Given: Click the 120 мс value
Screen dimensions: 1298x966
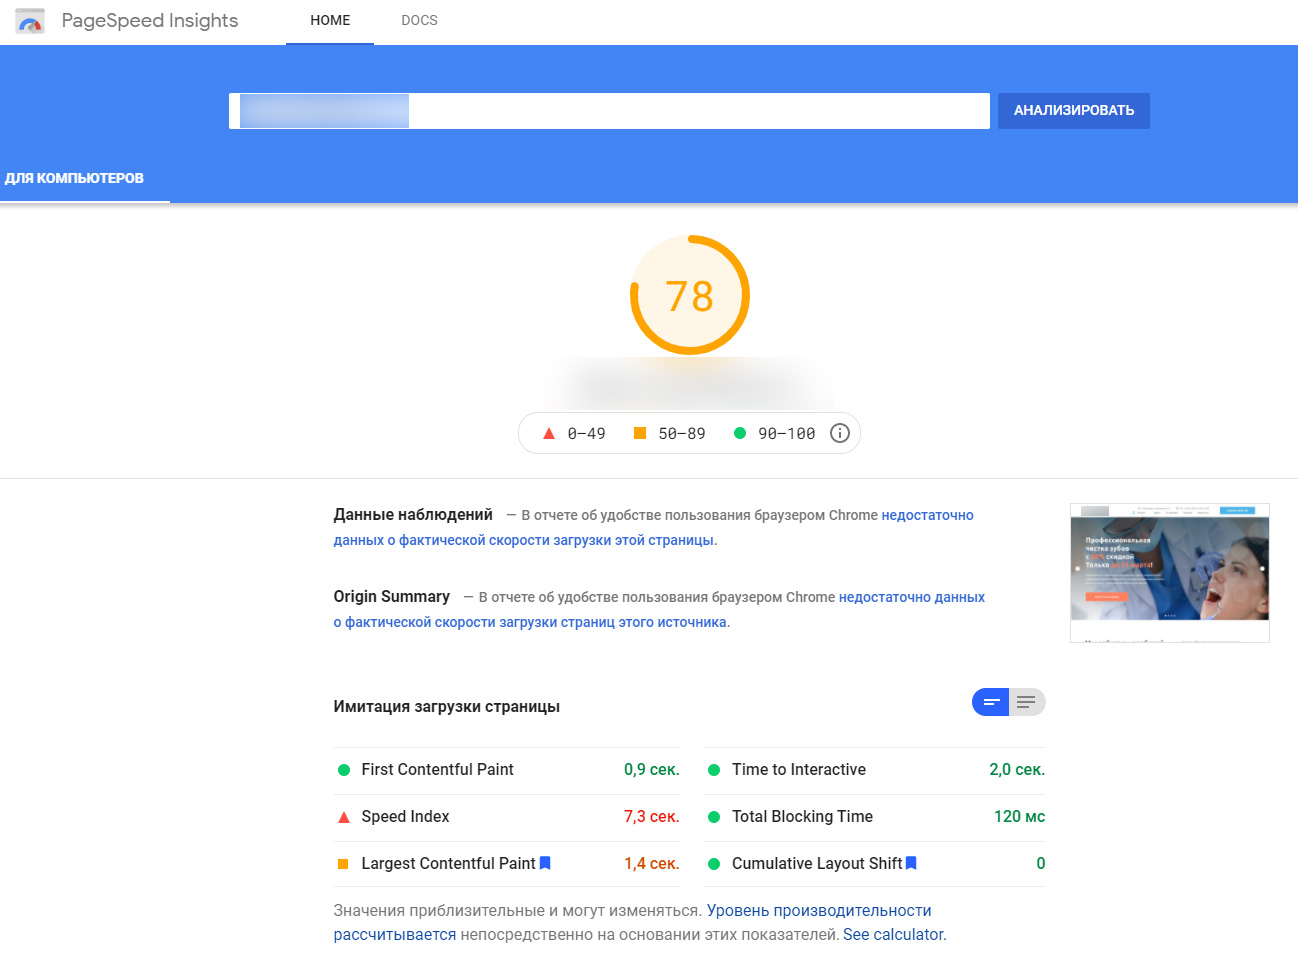Looking at the screenshot, I should pos(1019,817).
